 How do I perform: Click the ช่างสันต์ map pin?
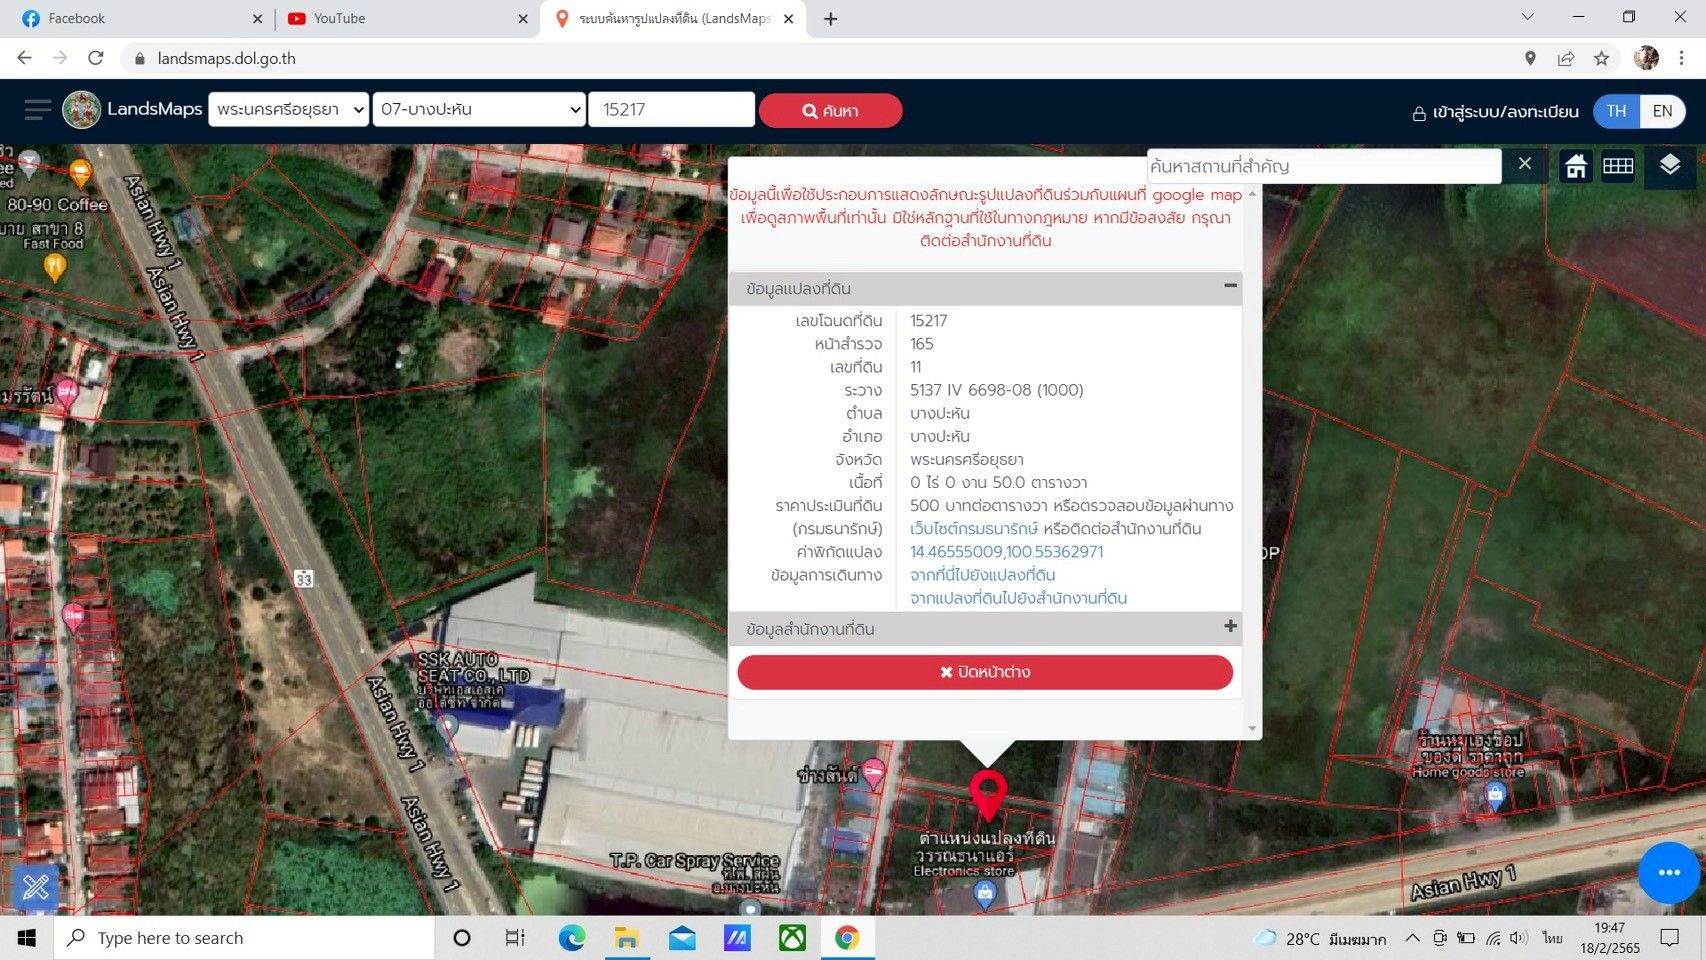(873, 772)
